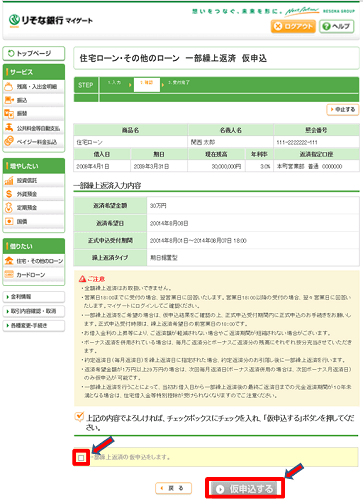Click the balance value 30,000,000円
The image size is (363, 501).
click(x=226, y=166)
